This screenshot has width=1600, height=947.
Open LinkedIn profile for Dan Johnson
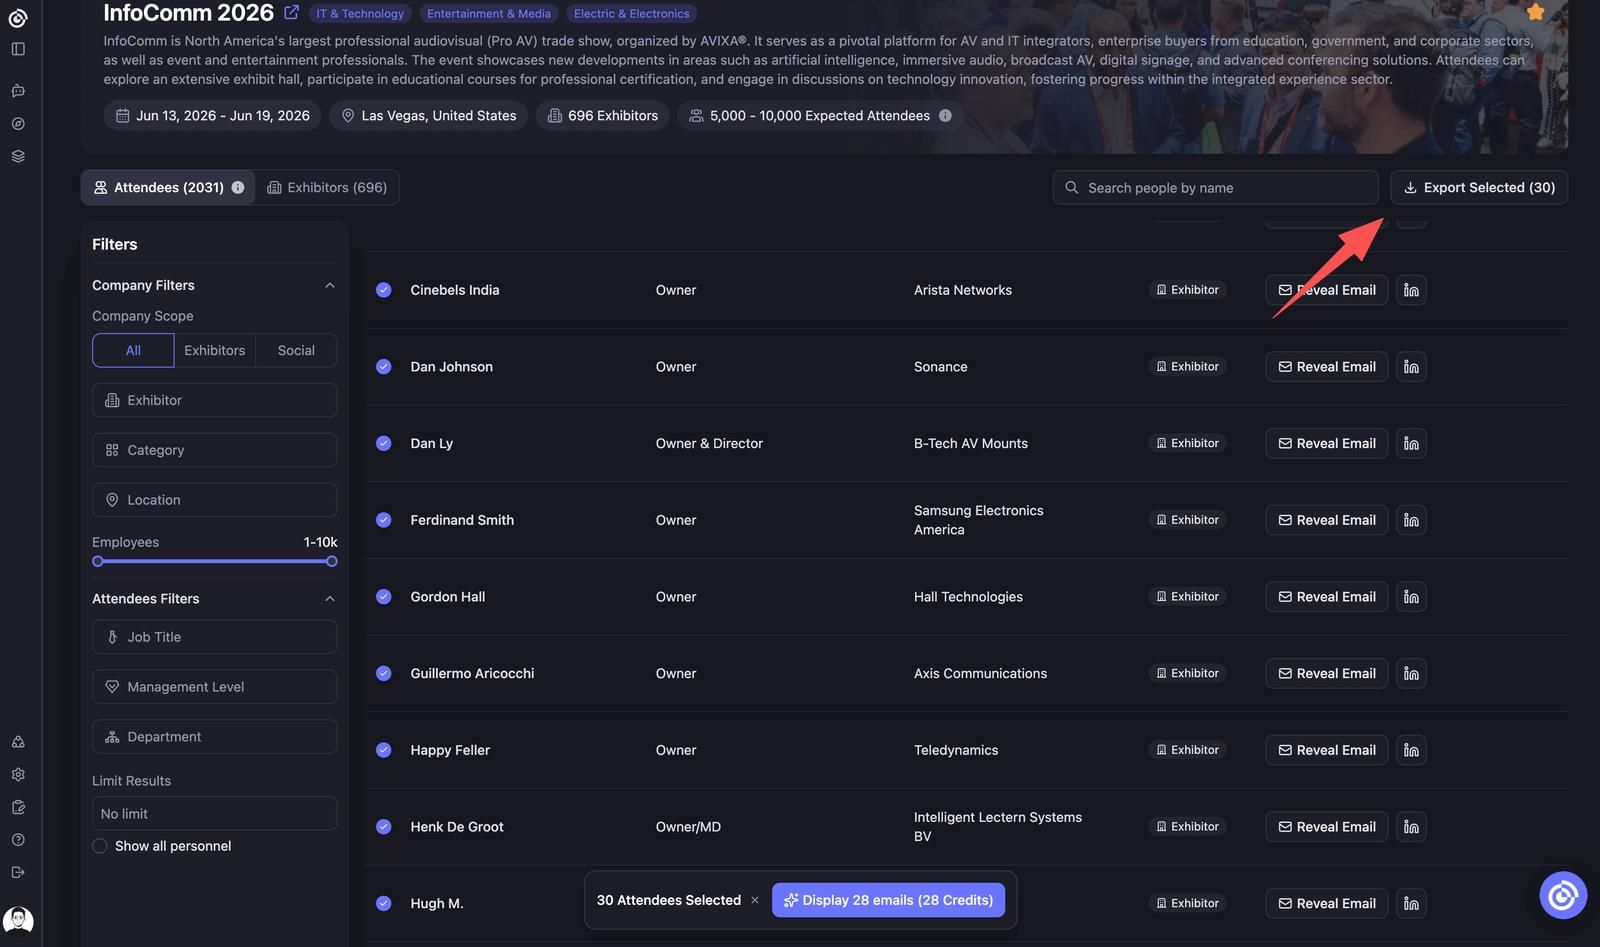click(1411, 367)
